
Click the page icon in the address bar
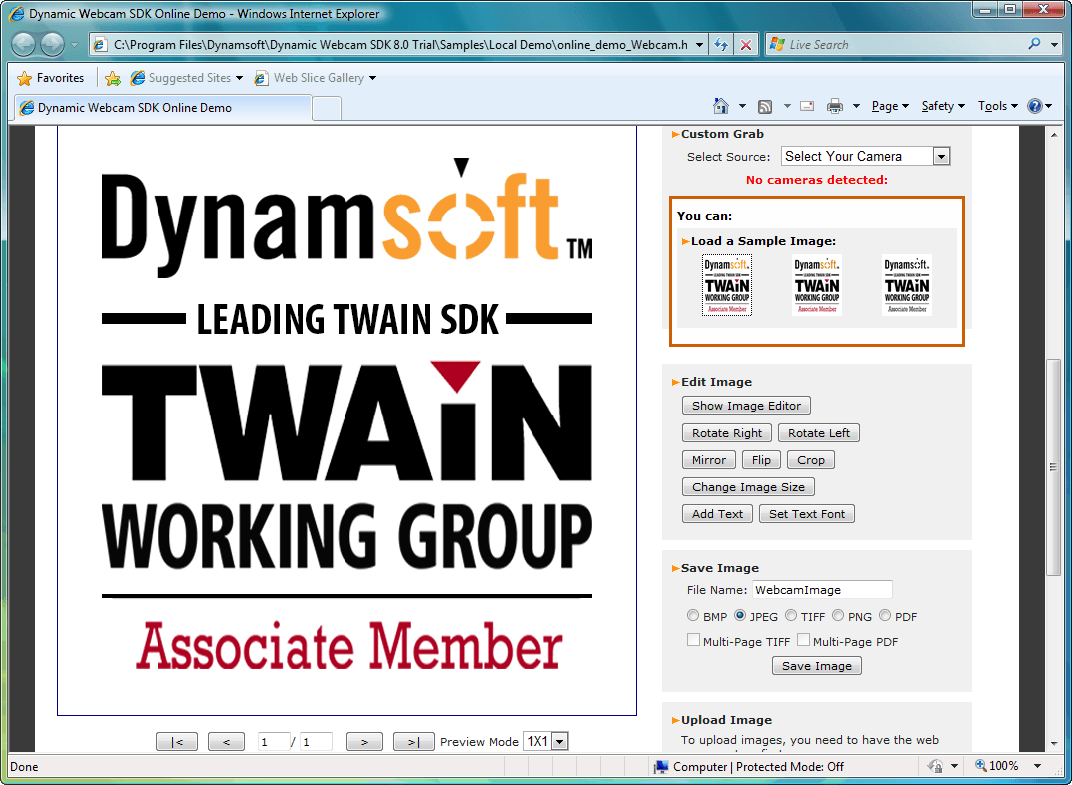pos(100,45)
